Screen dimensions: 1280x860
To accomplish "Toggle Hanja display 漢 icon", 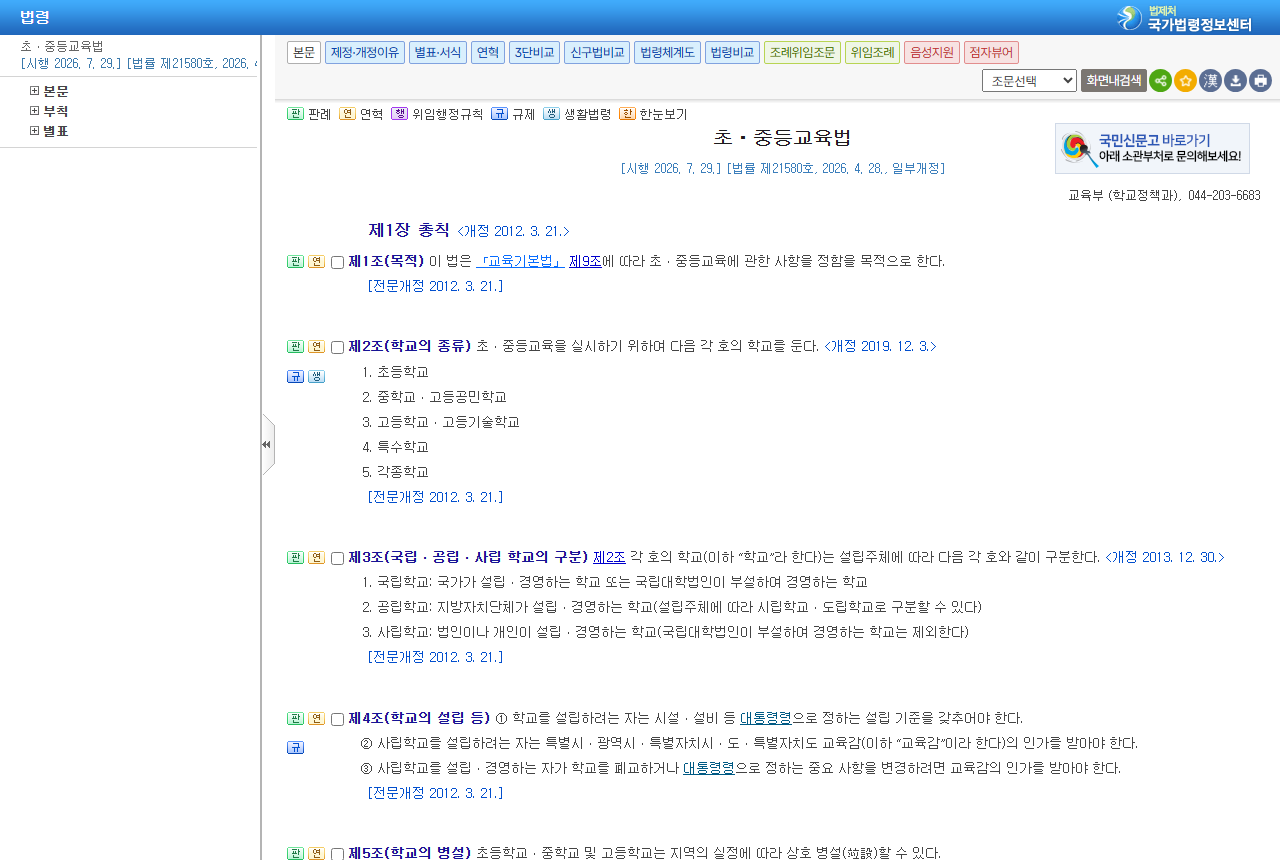I will pyautogui.click(x=1210, y=81).
